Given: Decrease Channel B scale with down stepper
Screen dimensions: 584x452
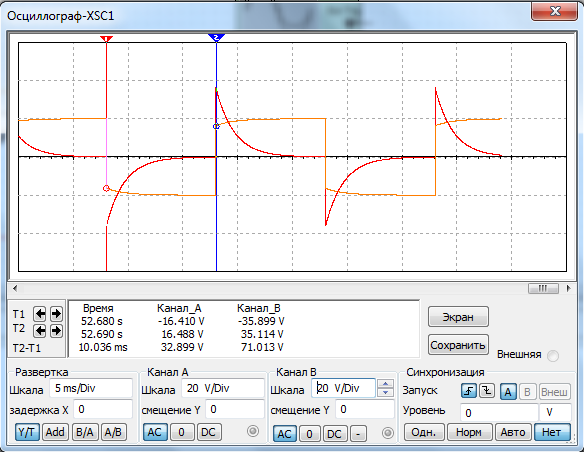Looking at the screenshot, I should tap(385, 392).
